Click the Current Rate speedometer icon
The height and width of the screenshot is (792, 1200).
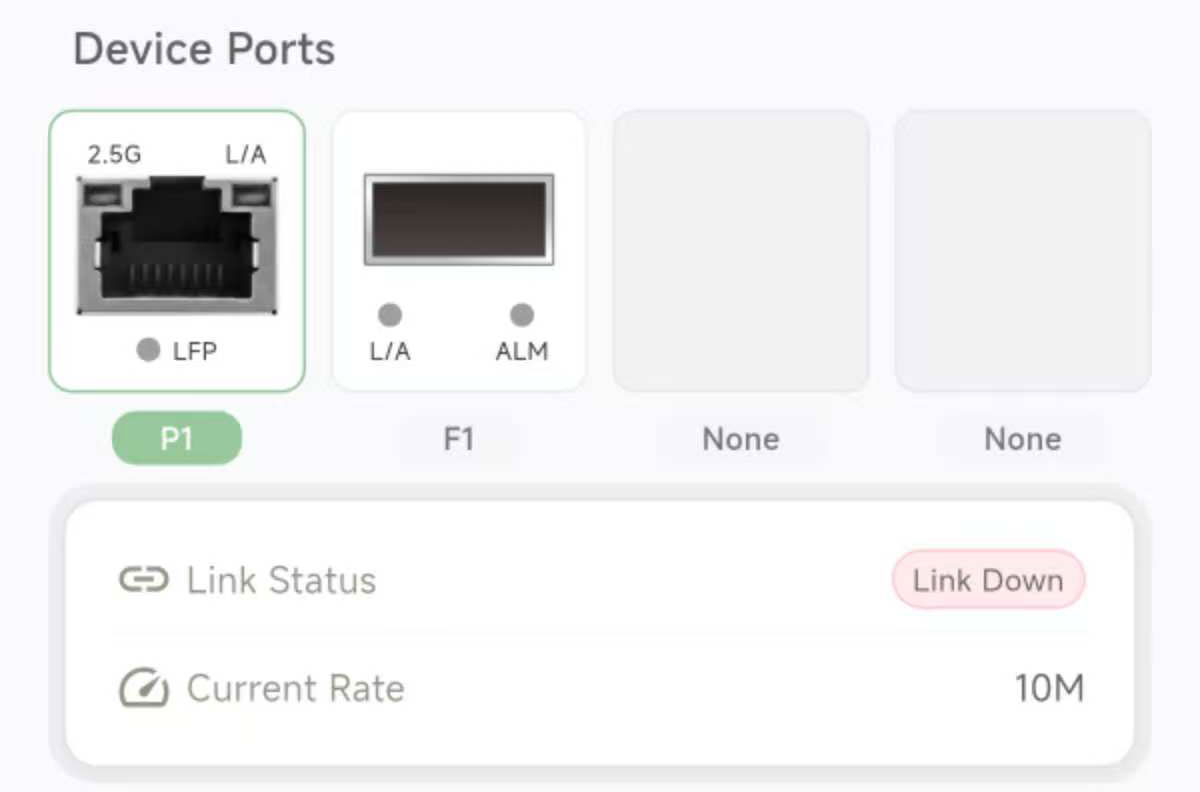(x=143, y=688)
